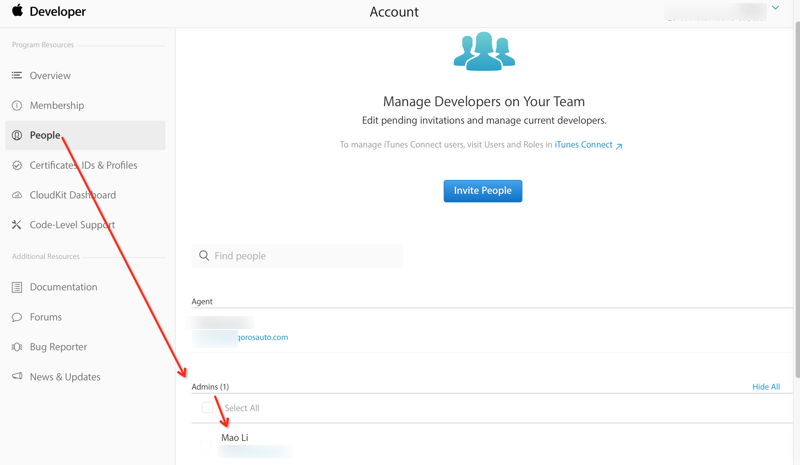Open the Membership sidebar item
This screenshot has width=800, height=465.
pyautogui.click(x=57, y=106)
